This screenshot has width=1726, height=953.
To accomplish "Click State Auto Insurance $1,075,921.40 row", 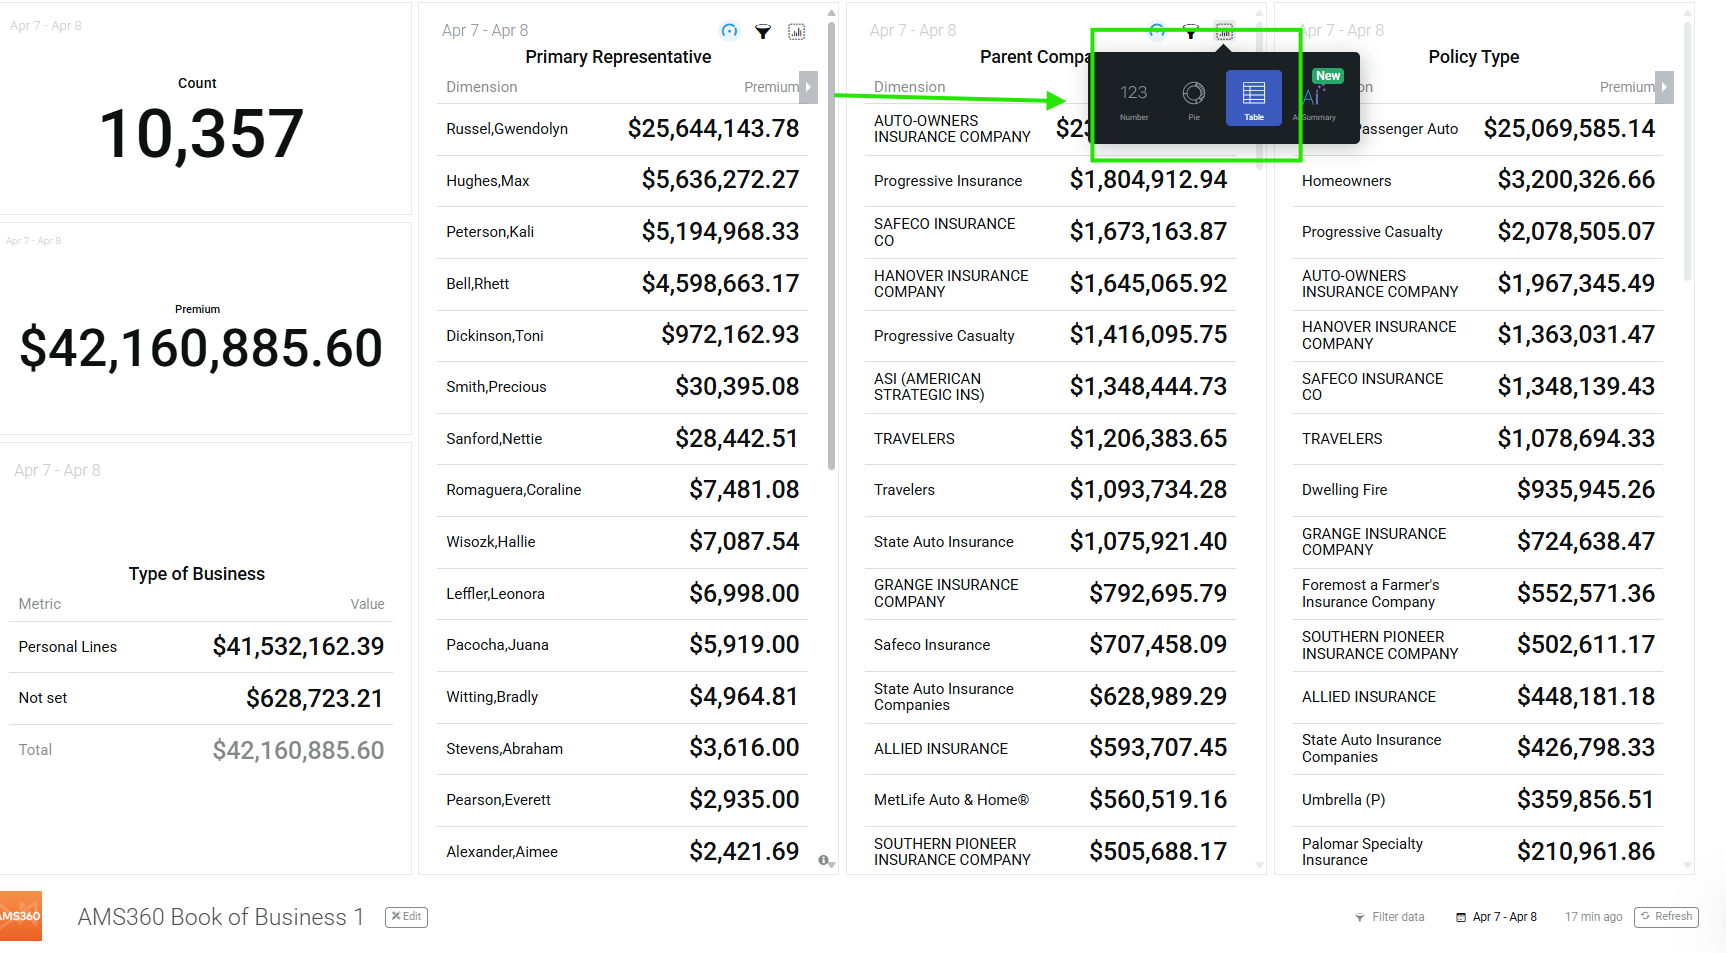I will (1050, 542).
